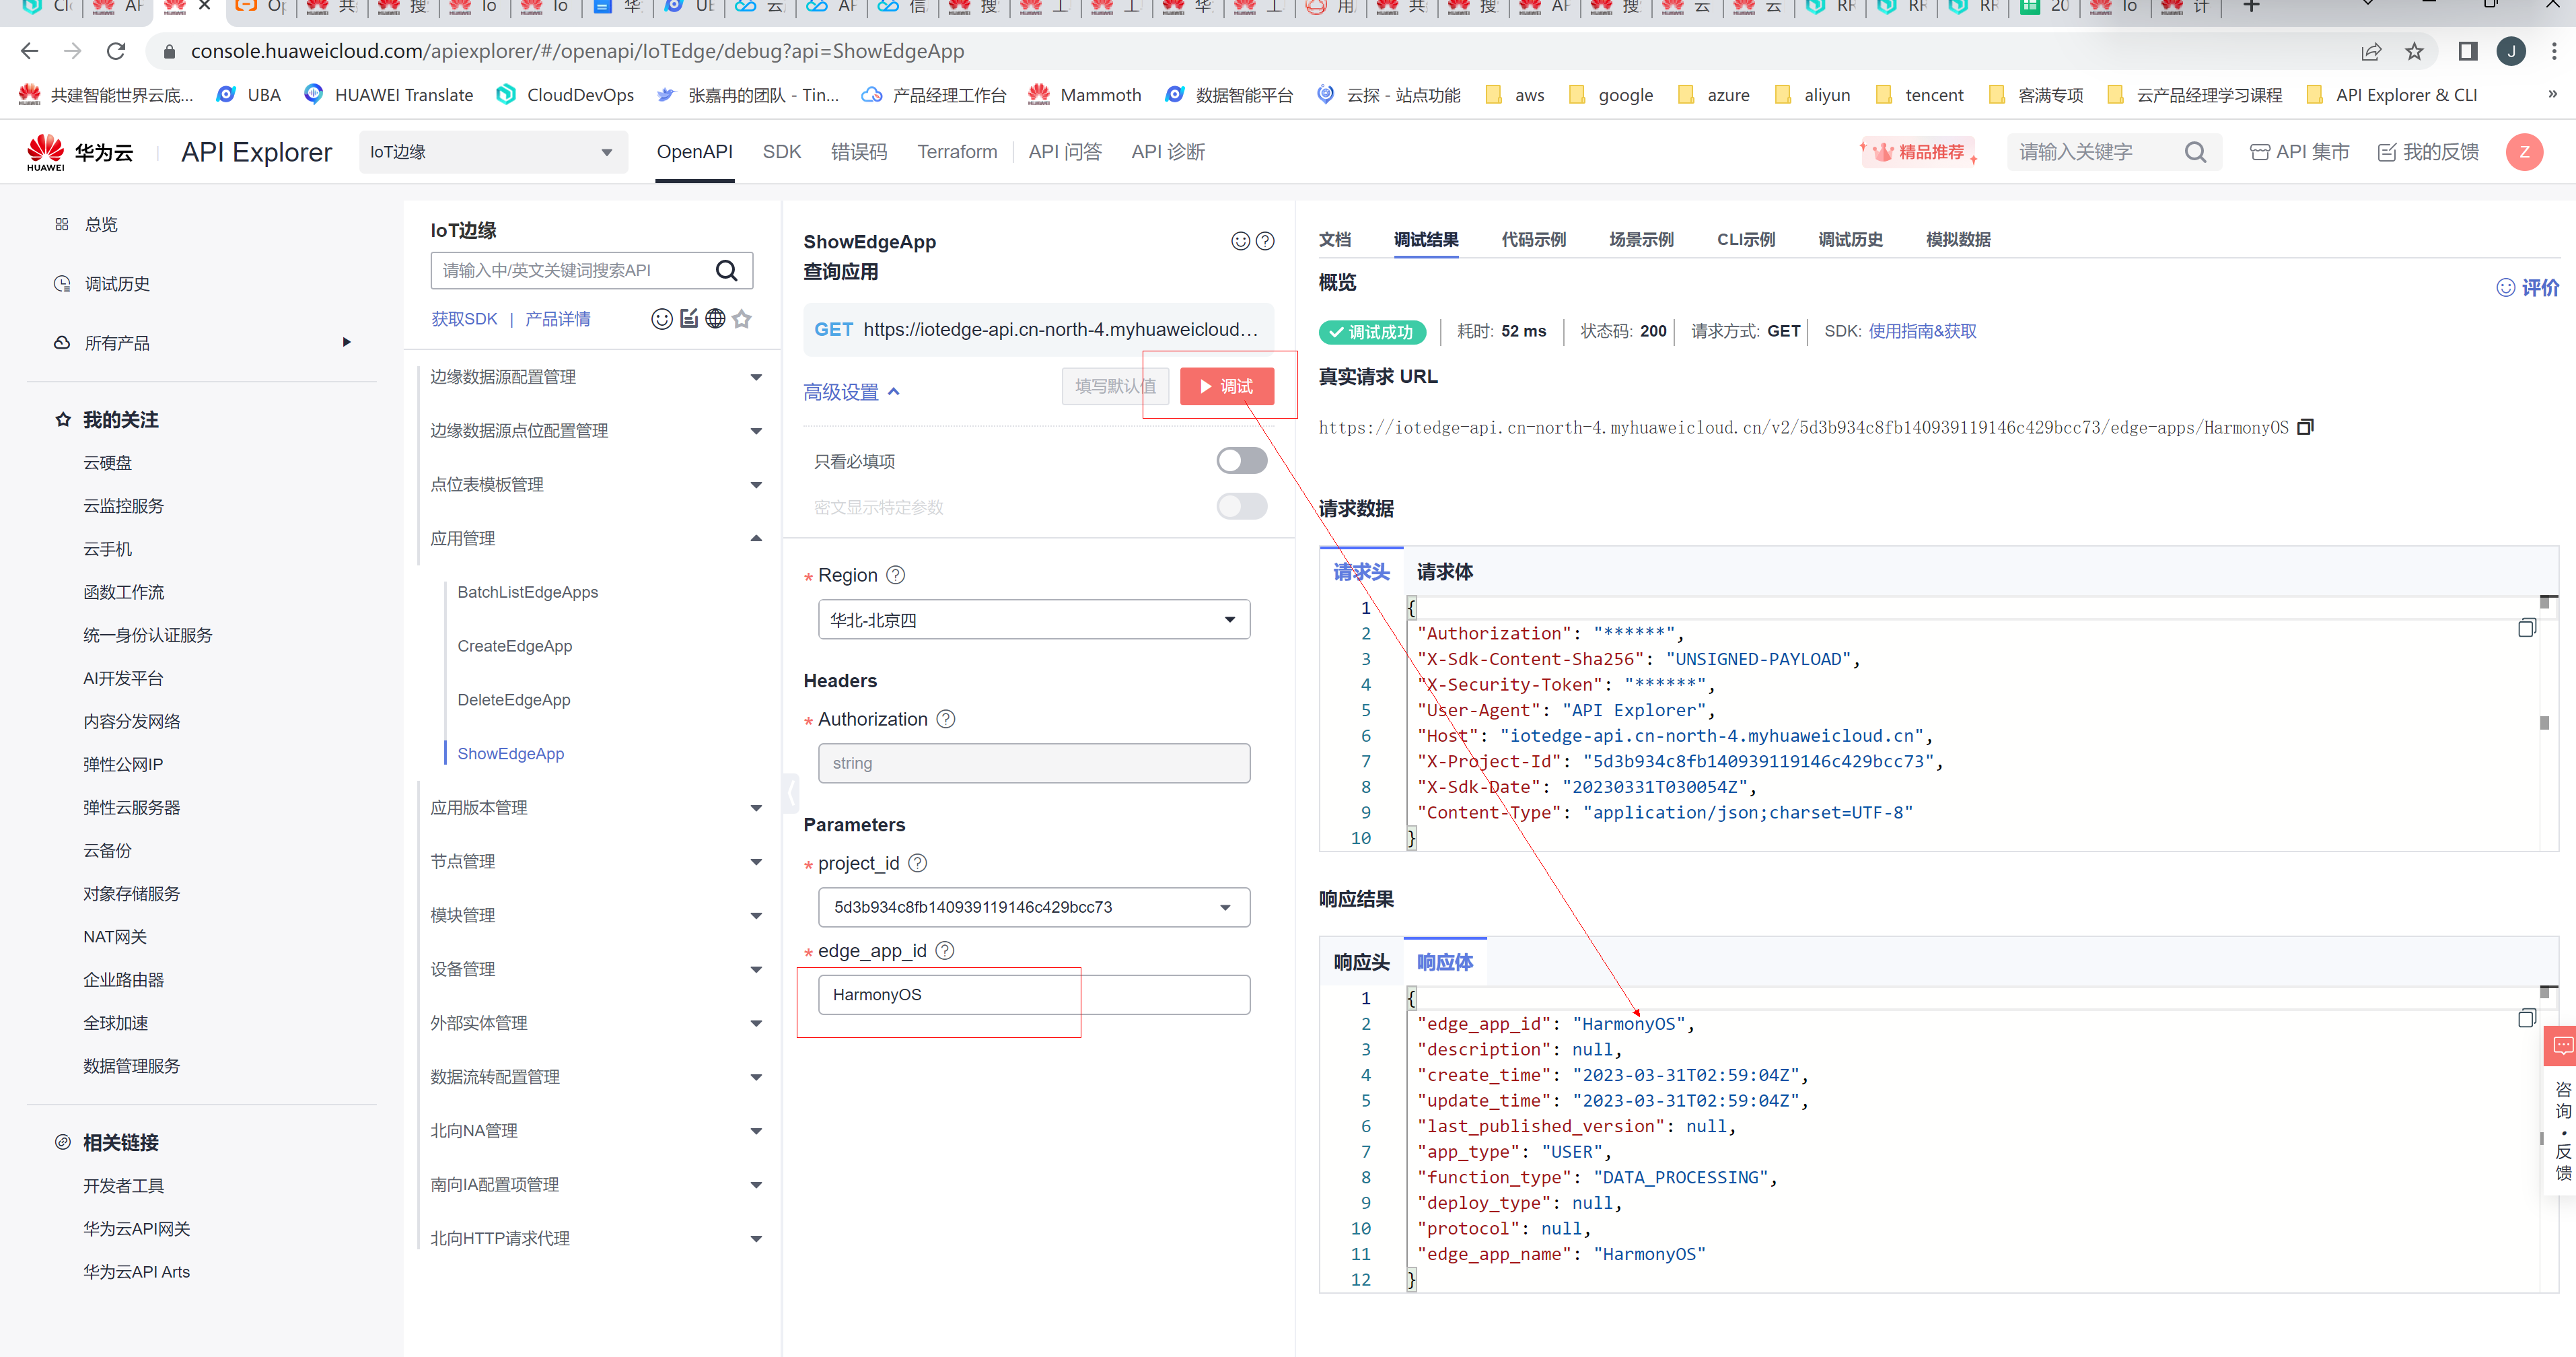Click the favorite star icon under IoT边缘

(x=741, y=319)
